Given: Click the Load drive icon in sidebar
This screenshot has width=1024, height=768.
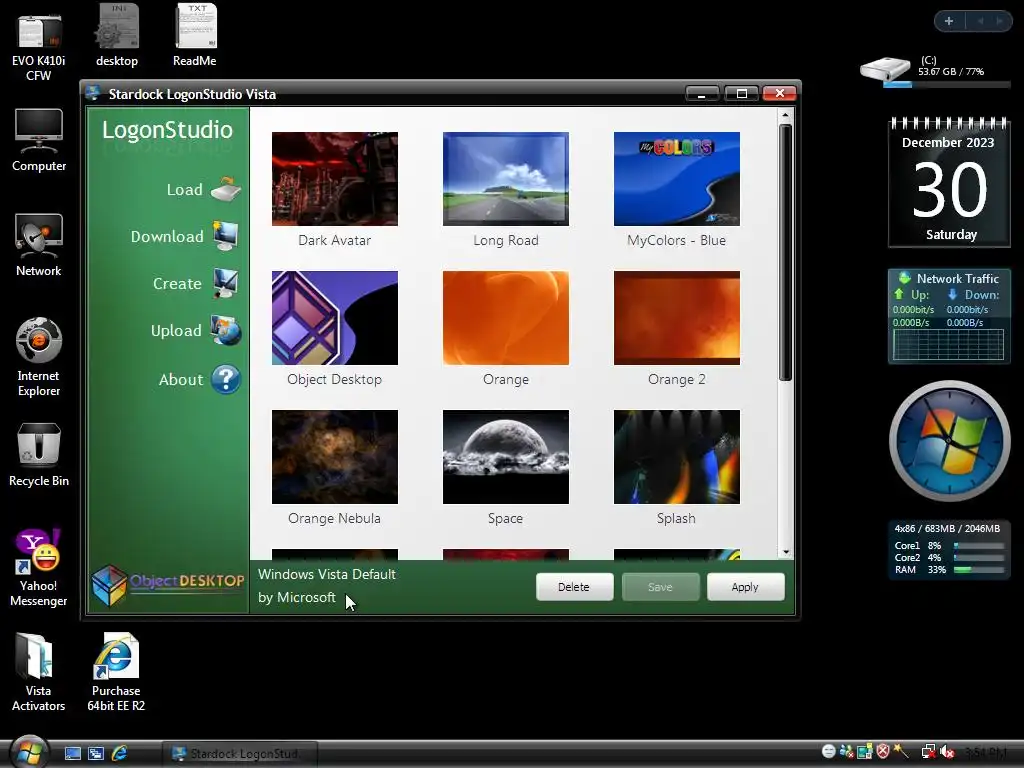Looking at the screenshot, I should pyautogui.click(x=226, y=189).
